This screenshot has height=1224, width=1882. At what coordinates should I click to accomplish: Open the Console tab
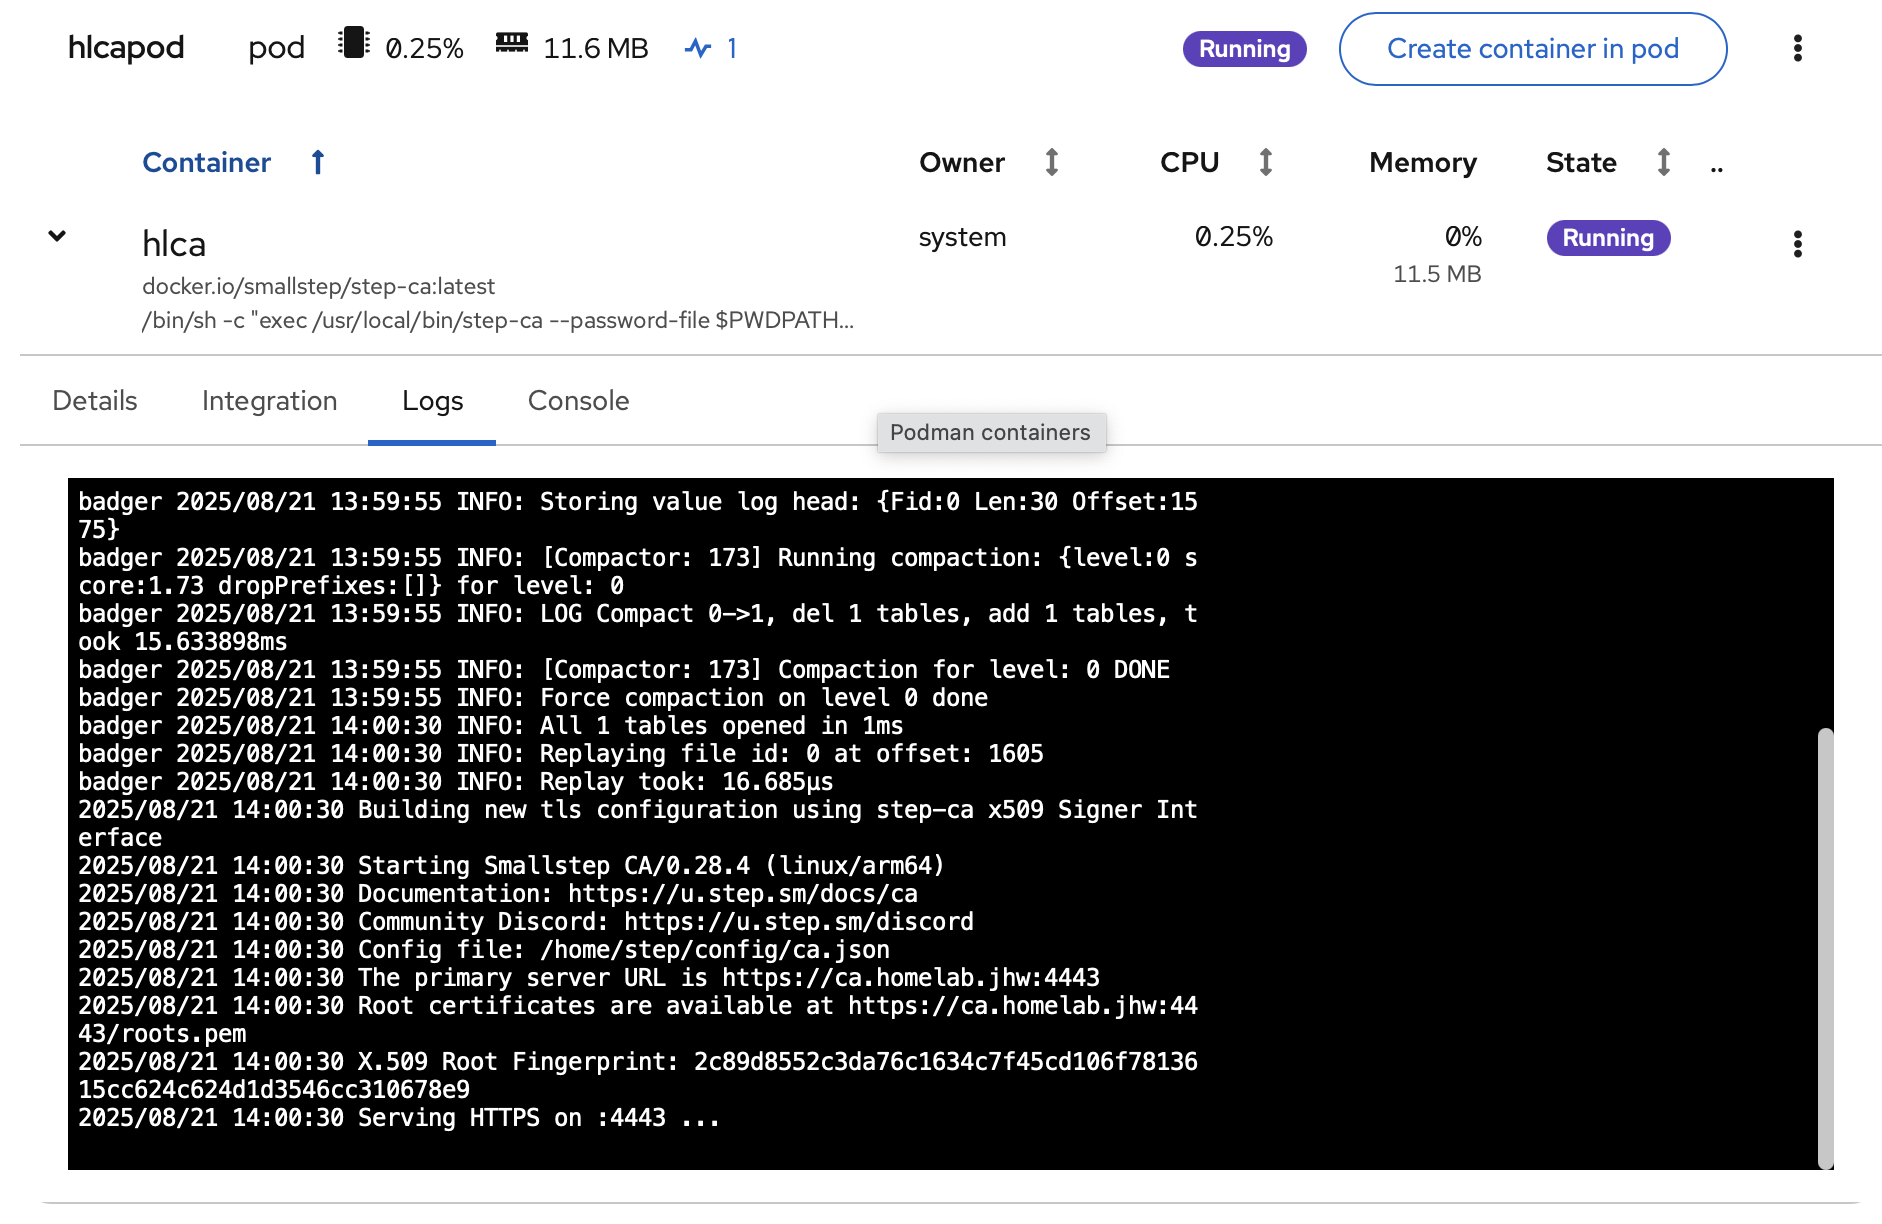coord(578,401)
